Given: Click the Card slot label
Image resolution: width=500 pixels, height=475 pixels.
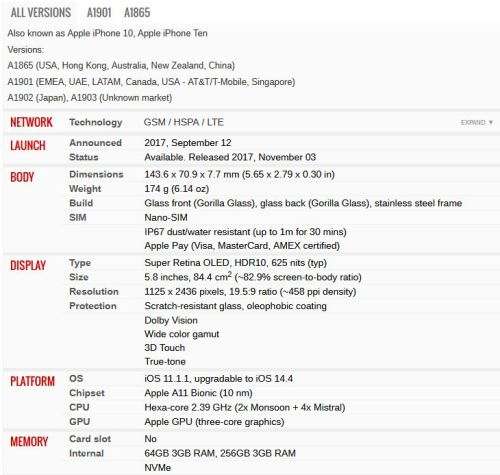Looking at the screenshot, I should click(90, 439).
